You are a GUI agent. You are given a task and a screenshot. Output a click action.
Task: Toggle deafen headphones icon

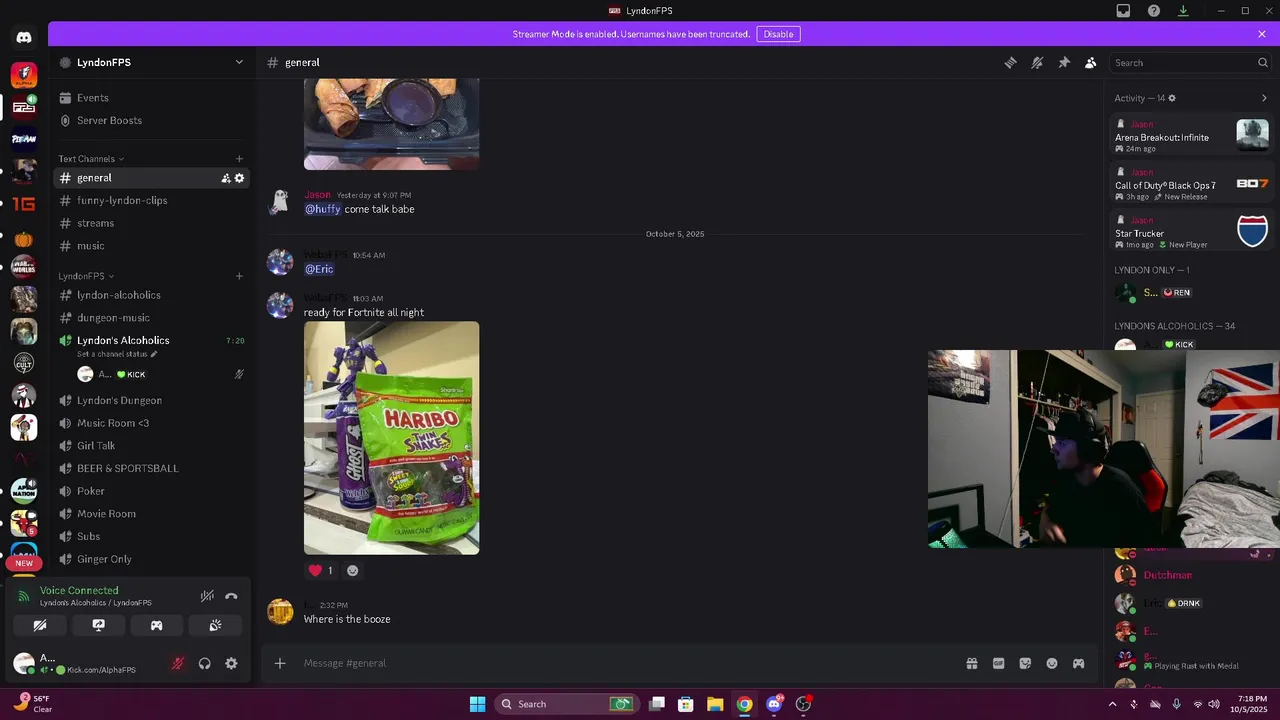(x=205, y=663)
